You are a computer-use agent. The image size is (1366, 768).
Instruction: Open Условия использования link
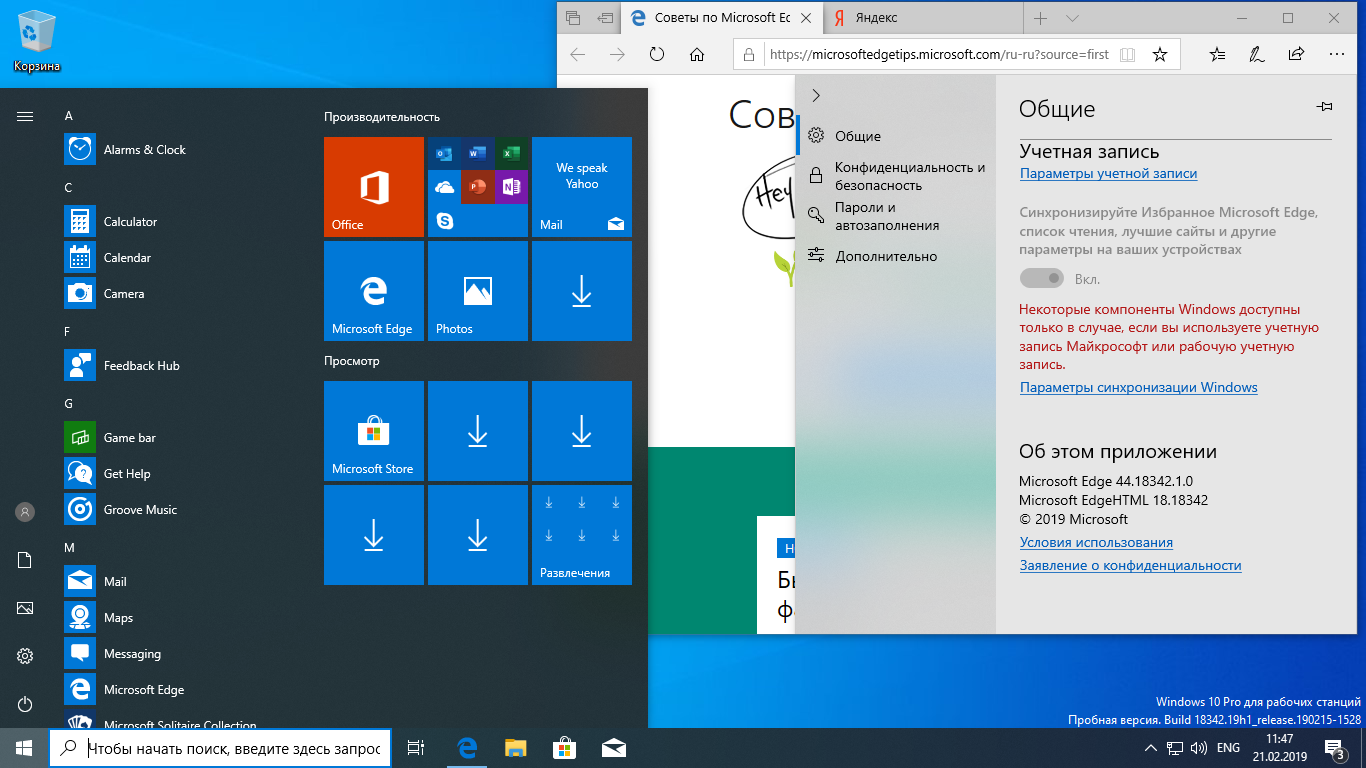click(x=1096, y=542)
